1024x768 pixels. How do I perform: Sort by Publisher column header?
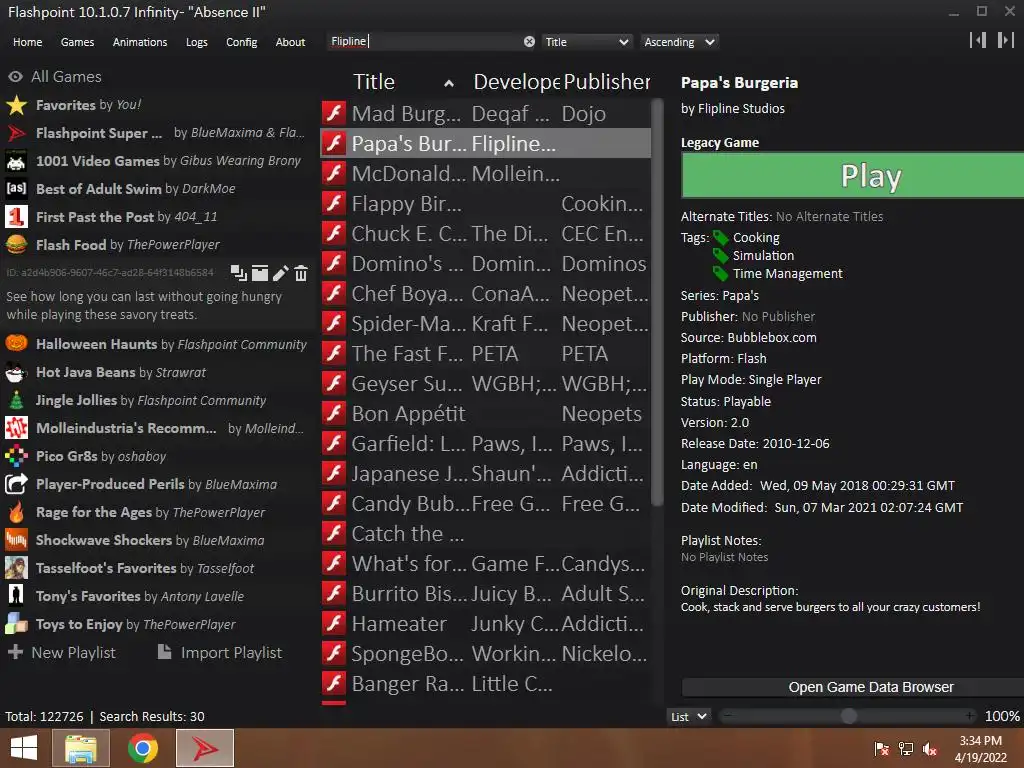607,82
